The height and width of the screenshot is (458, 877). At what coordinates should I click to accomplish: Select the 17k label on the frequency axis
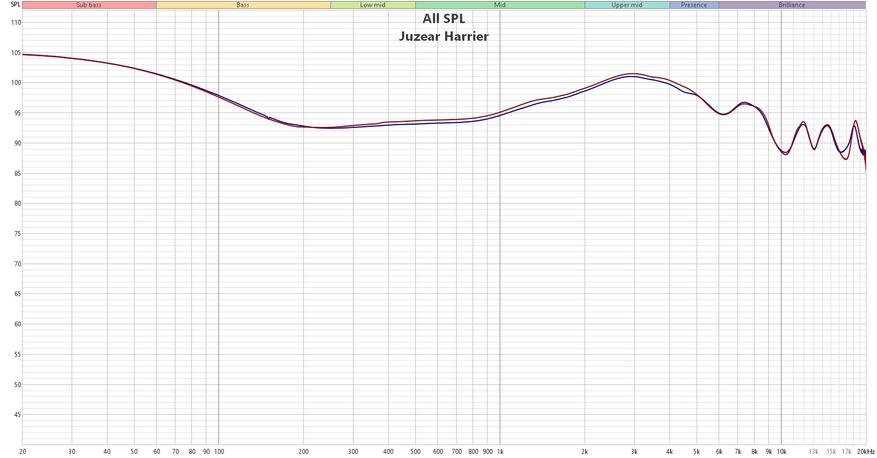click(847, 451)
